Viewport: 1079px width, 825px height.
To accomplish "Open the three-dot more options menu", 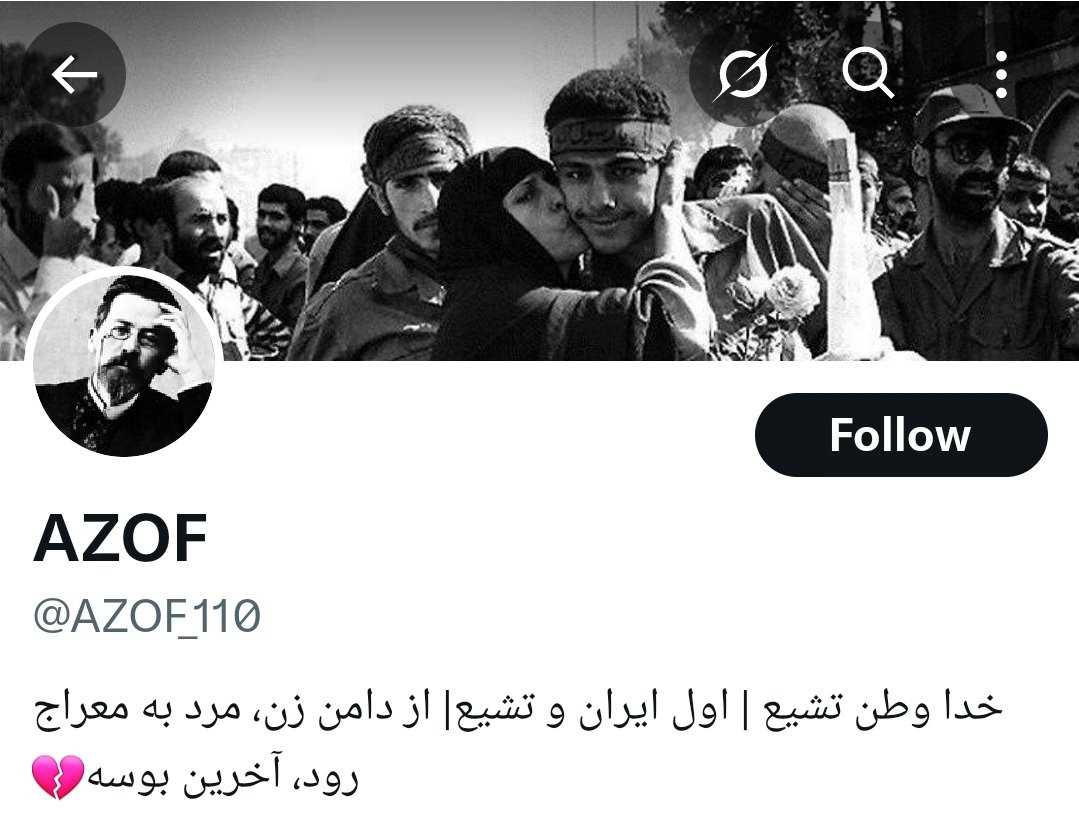I will pyautogui.click(x=1001, y=74).
